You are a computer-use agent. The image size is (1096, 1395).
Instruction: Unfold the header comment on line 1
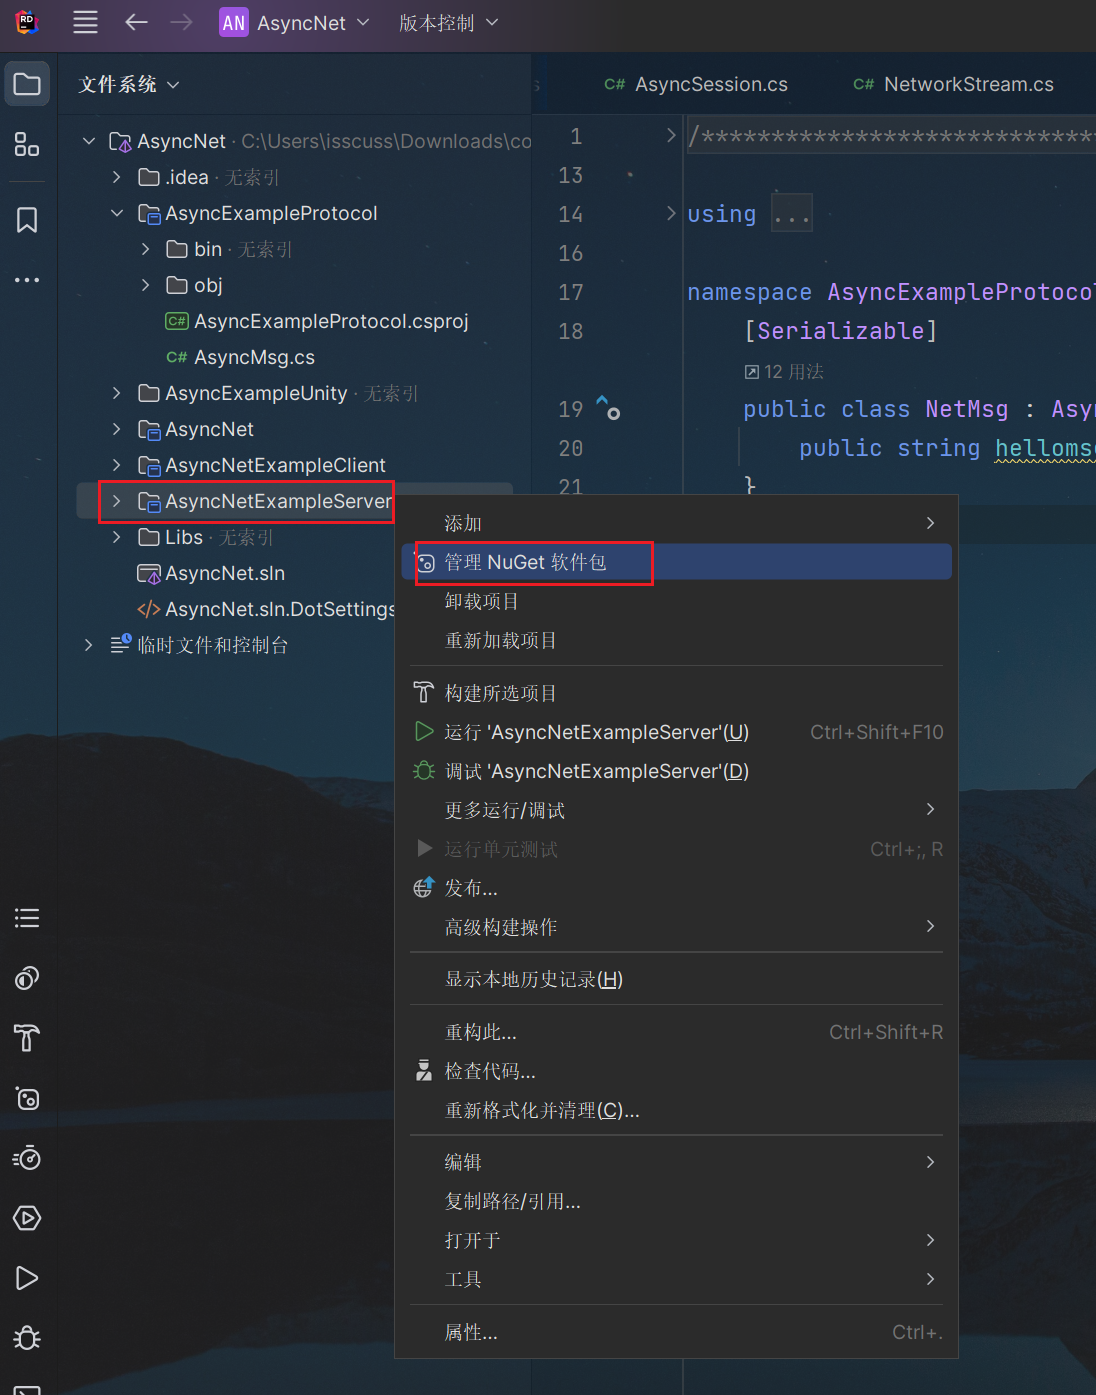[671, 135]
